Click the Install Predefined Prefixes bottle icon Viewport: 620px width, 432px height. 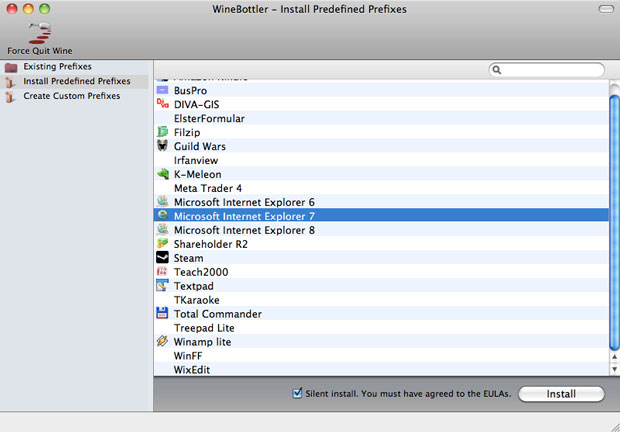click(x=10, y=82)
